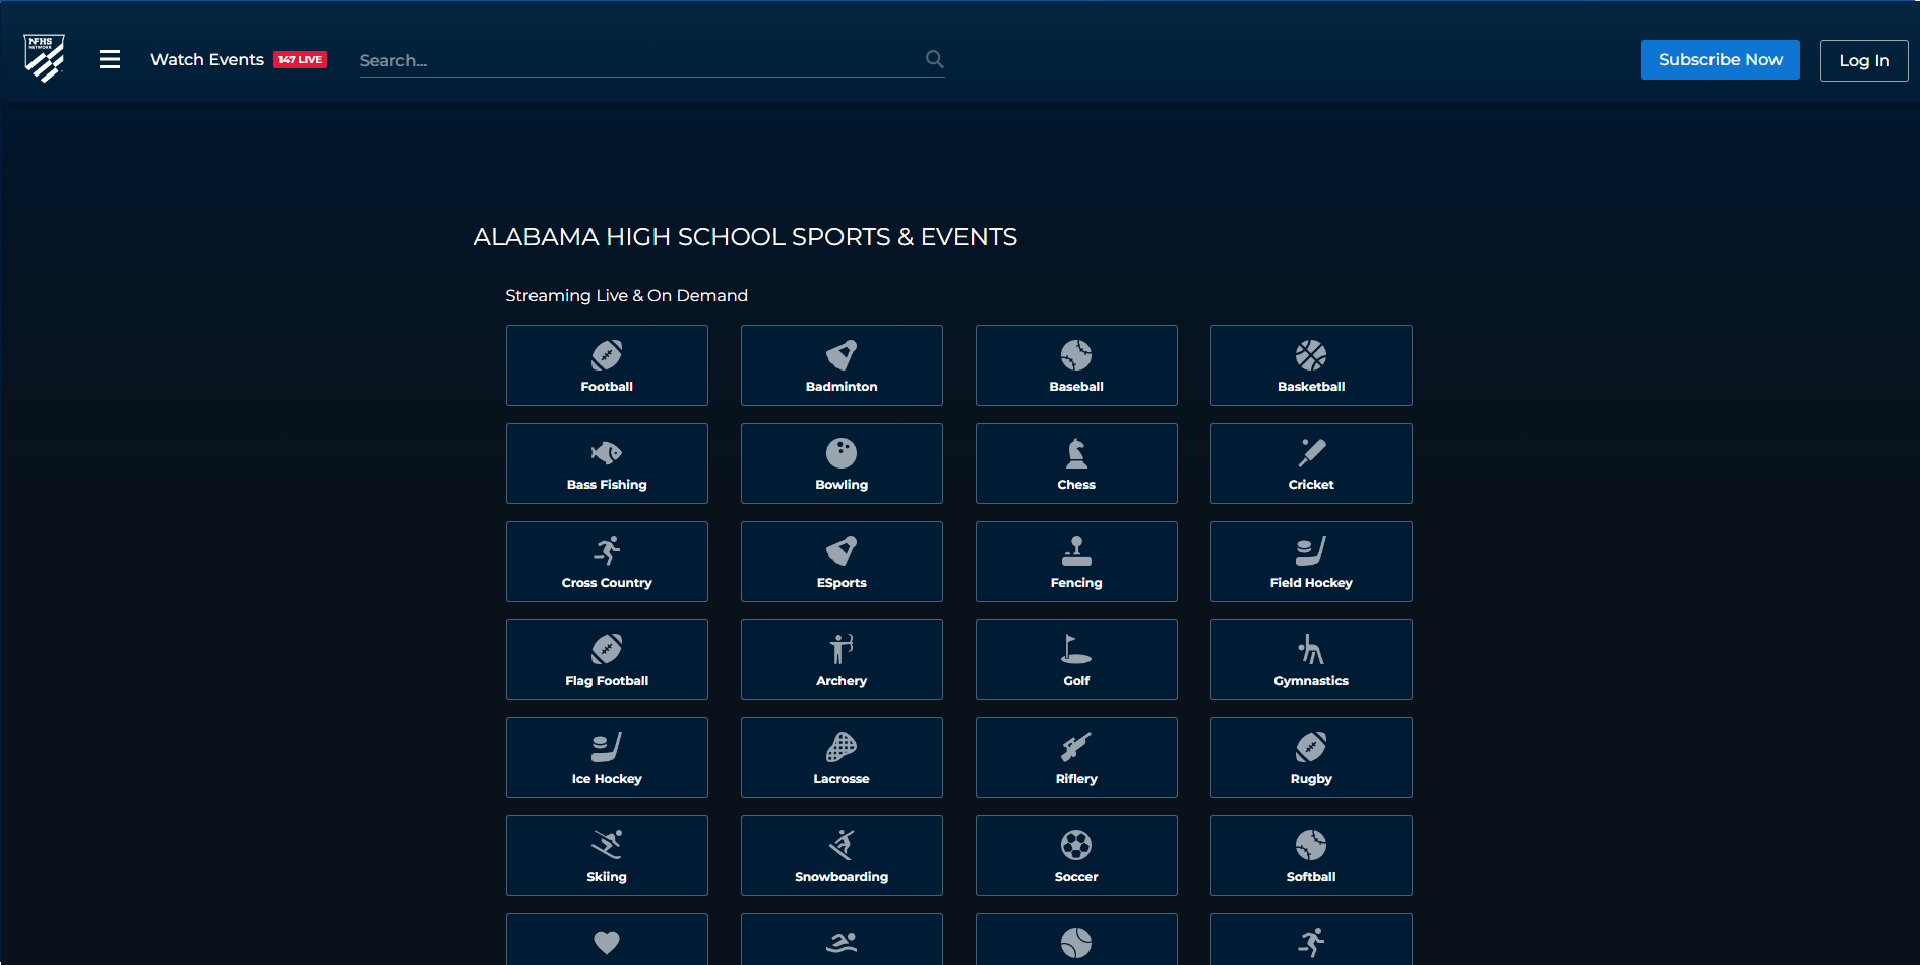
Task: Choose the Golf tile
Action: point(1076,659)
